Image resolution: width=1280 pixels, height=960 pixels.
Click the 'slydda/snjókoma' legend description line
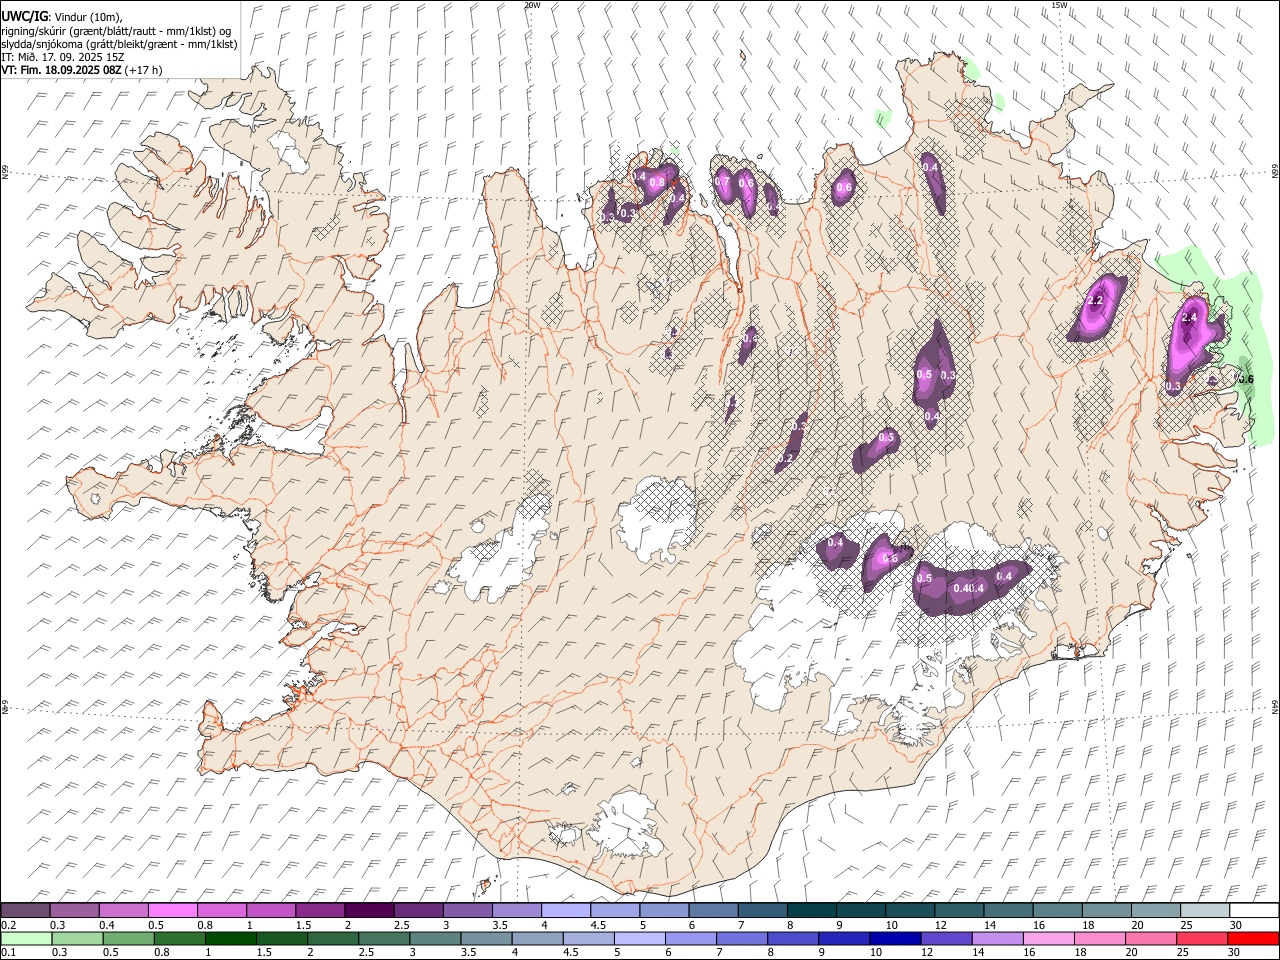(x=119, y=44)
